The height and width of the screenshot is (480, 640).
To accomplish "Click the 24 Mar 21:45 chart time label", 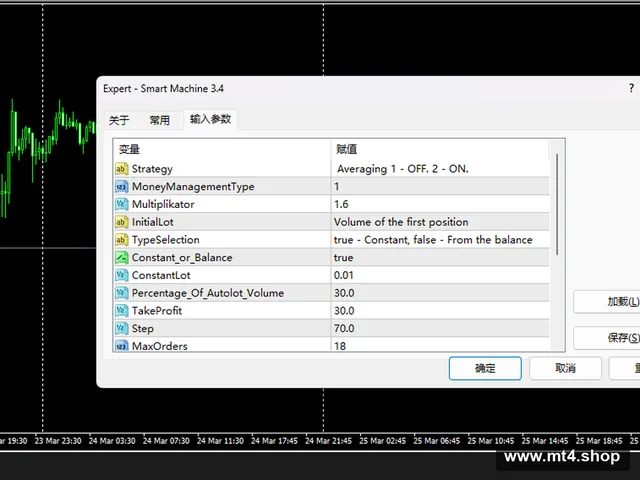I will 328,441.
